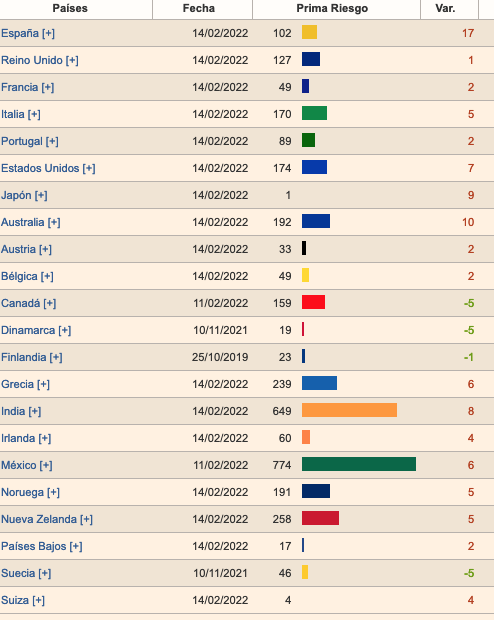Sort by the Prima Riesgo column header
The image size is (494, 620).
[332, 8]
